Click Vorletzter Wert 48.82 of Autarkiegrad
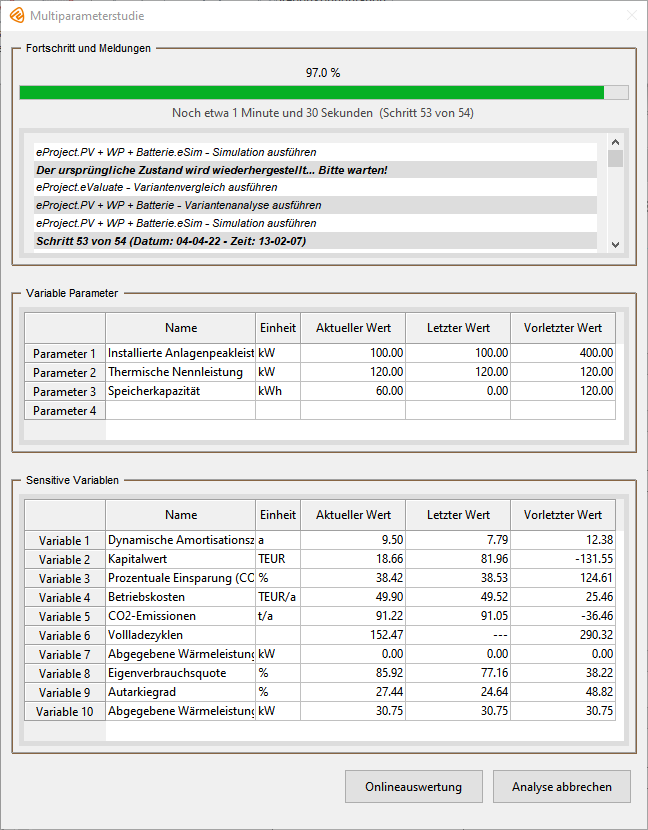Image resolution: width=648 pixels, height=830 pixels. (x=563, y=692)
